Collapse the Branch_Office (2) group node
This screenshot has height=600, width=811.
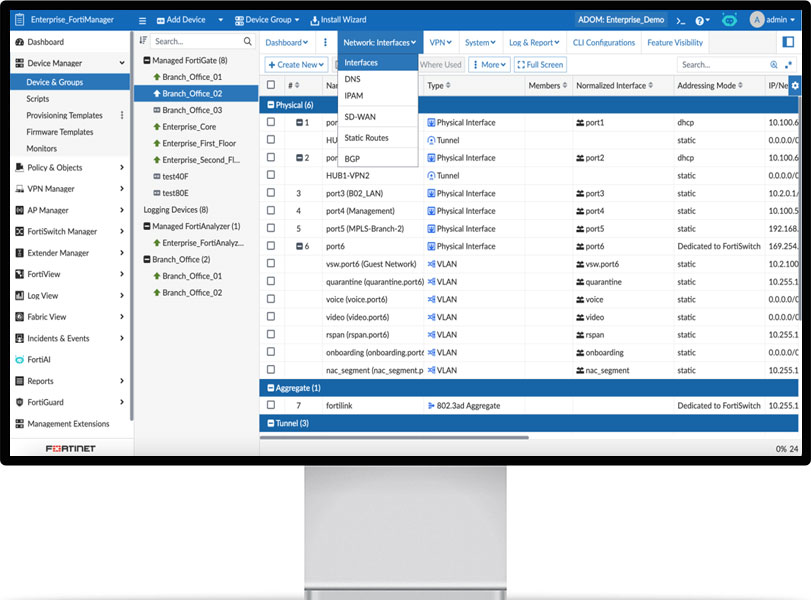click(147, 260)
